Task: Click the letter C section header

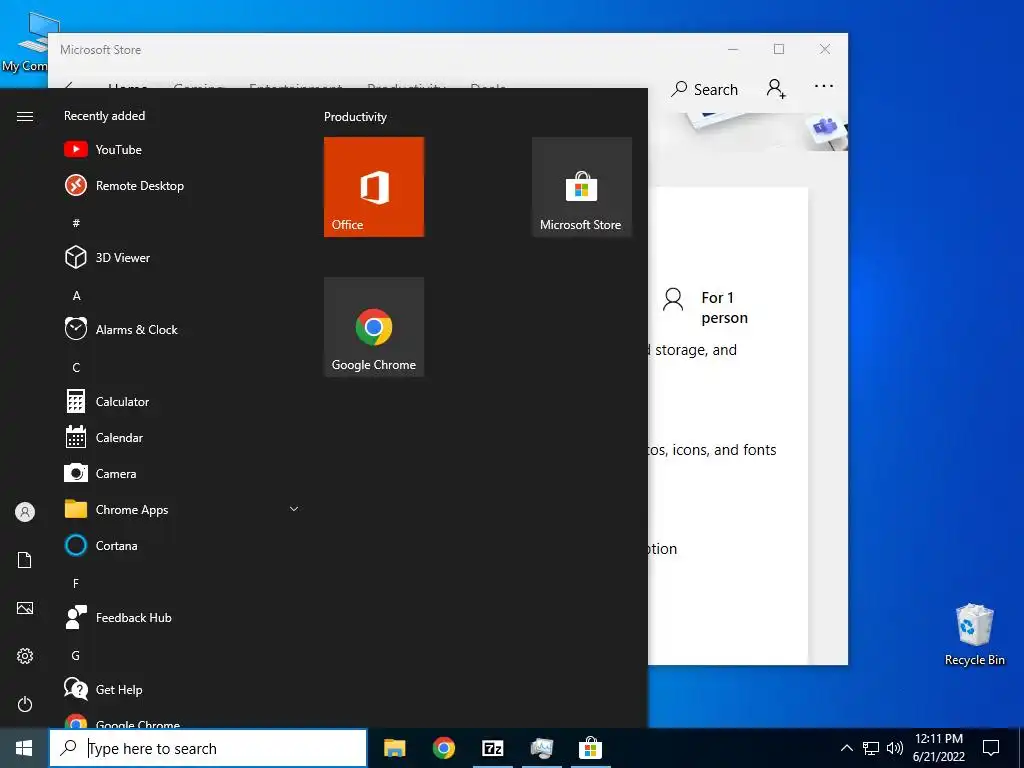Action: coord(76,367)
